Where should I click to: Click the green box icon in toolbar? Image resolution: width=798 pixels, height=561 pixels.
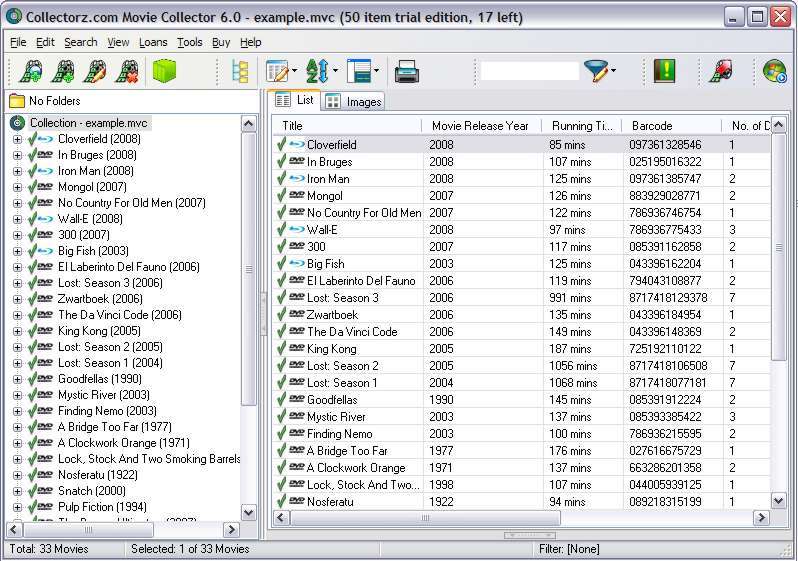(164, 71)
